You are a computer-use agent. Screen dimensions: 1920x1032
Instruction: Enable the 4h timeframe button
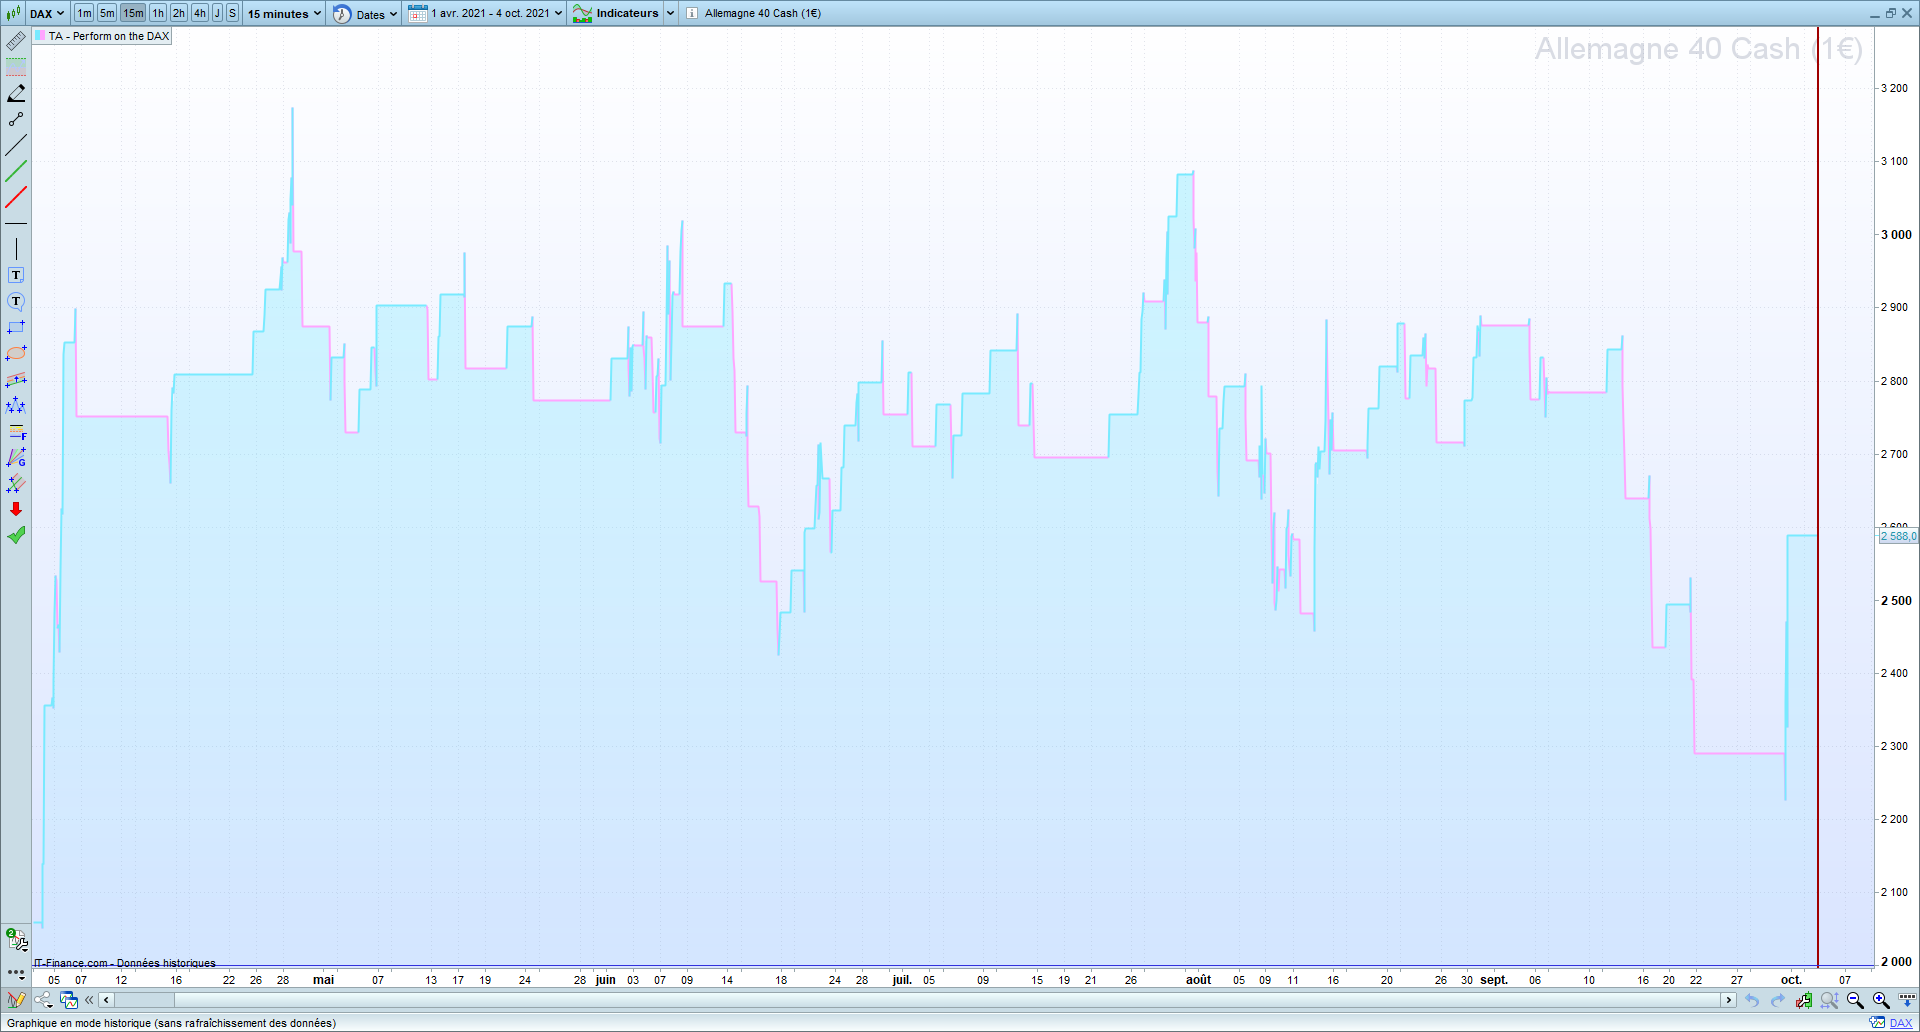[x=200, y=13]
